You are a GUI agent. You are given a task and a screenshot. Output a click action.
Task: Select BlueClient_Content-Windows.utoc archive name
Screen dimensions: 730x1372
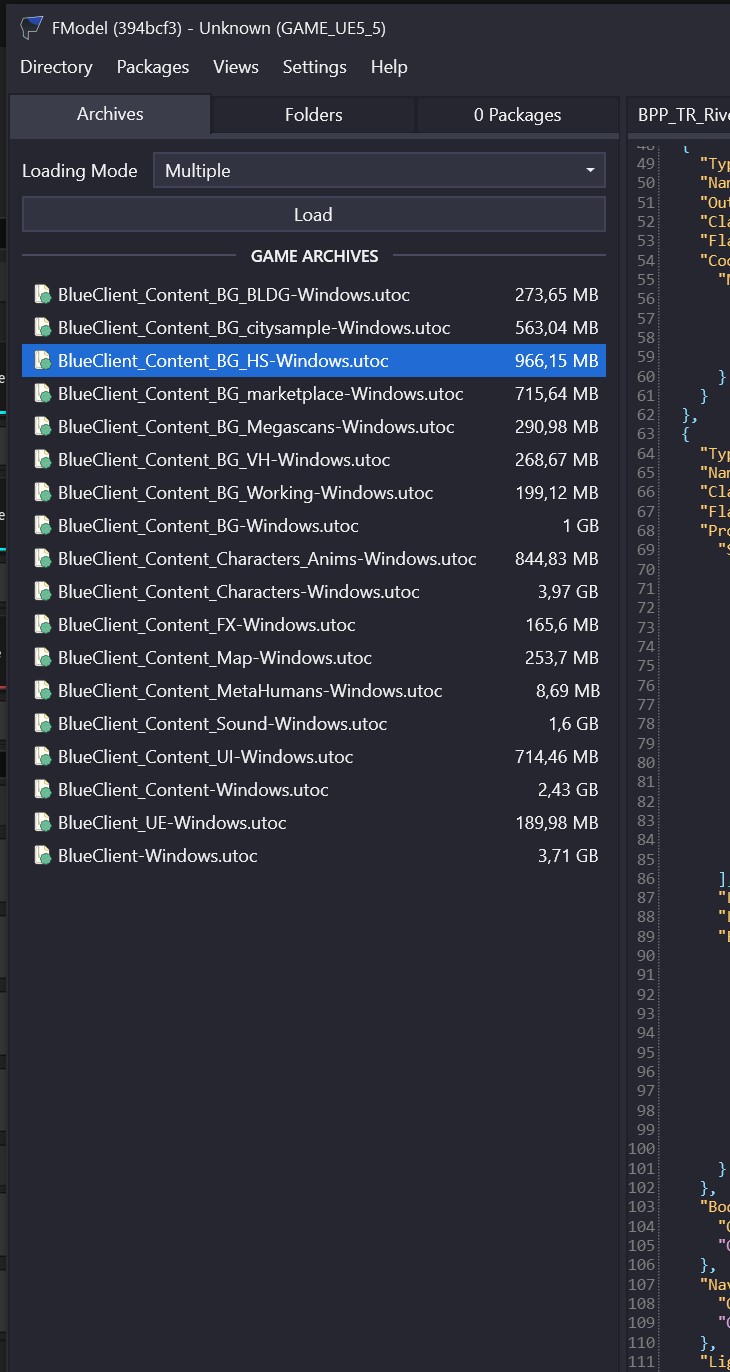point(193,790)
